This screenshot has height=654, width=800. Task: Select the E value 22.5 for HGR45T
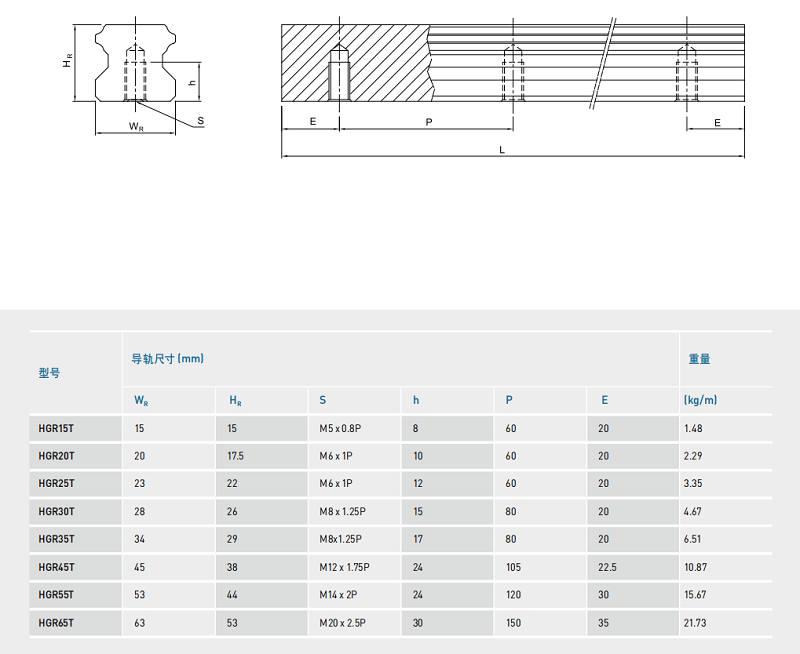[x=607, y=567]
